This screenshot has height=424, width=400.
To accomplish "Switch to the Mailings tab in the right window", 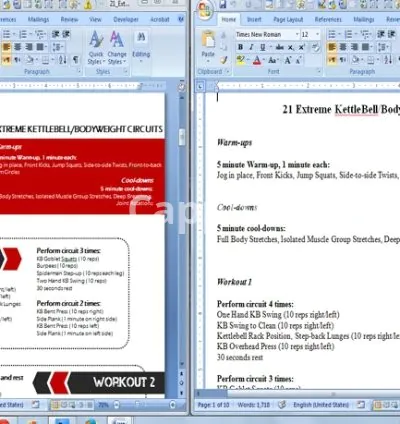I will tap(364, 20).
